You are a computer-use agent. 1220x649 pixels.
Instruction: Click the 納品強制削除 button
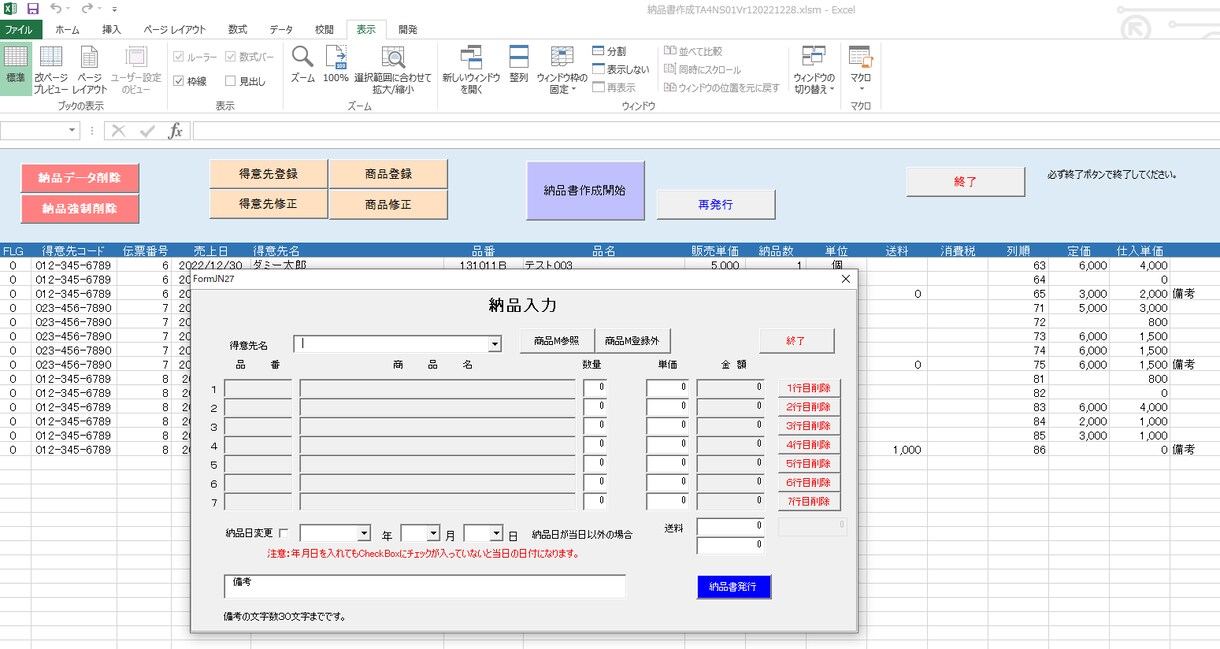click(x=80, y=209)
